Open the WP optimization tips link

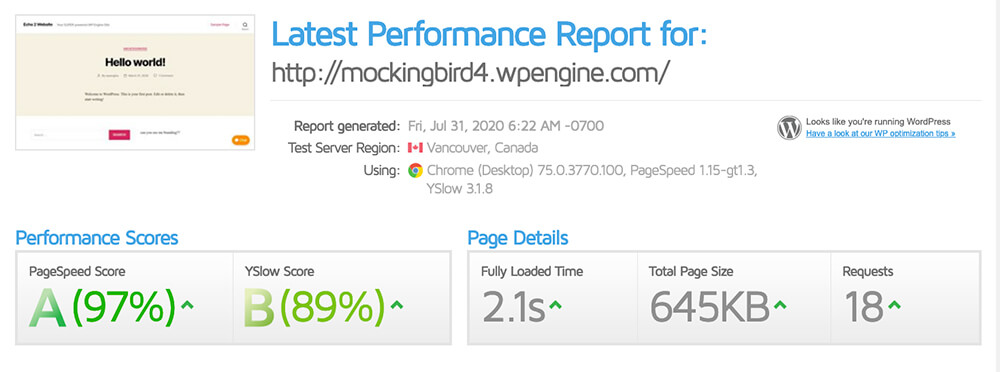tap(880, 134)
